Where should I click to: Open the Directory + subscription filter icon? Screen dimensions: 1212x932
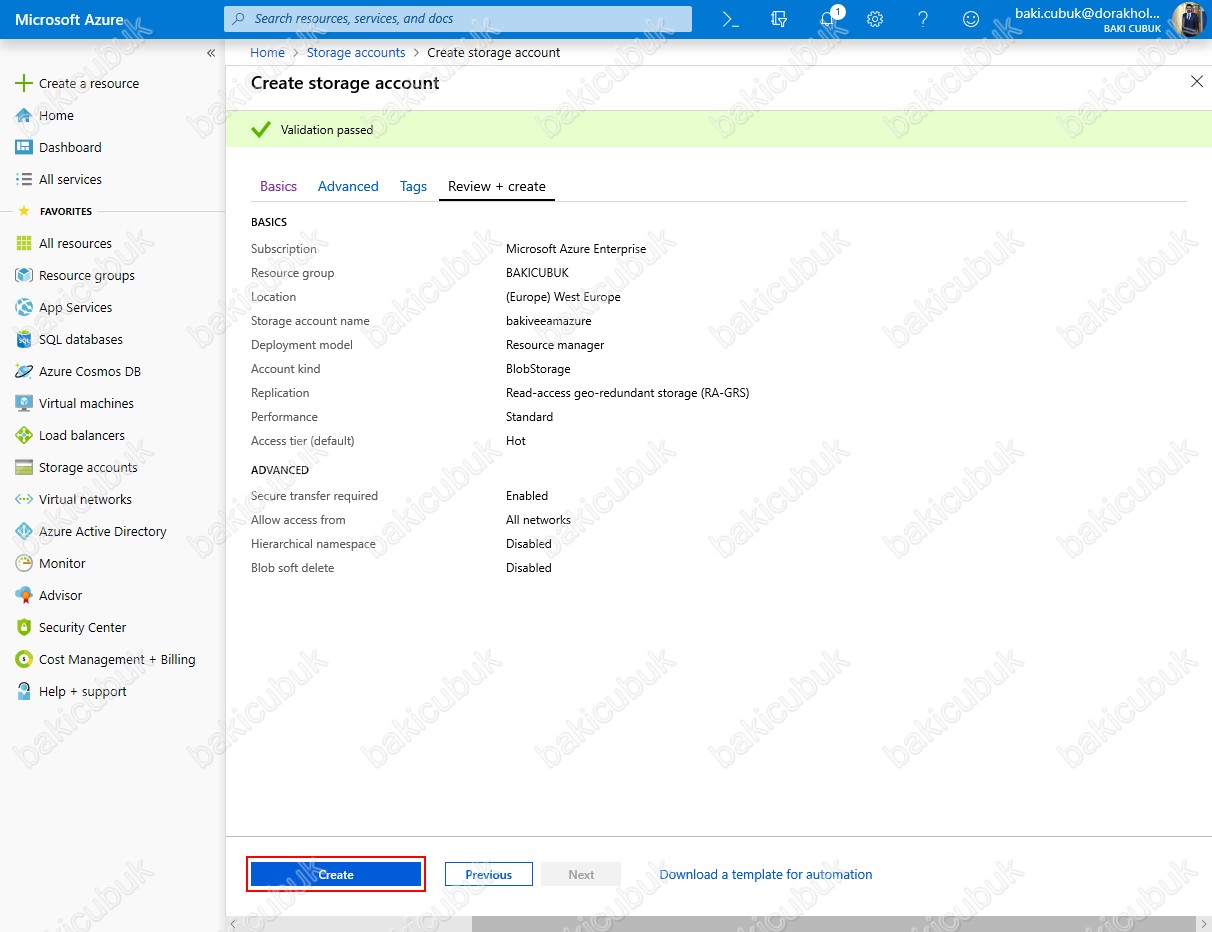779,19
